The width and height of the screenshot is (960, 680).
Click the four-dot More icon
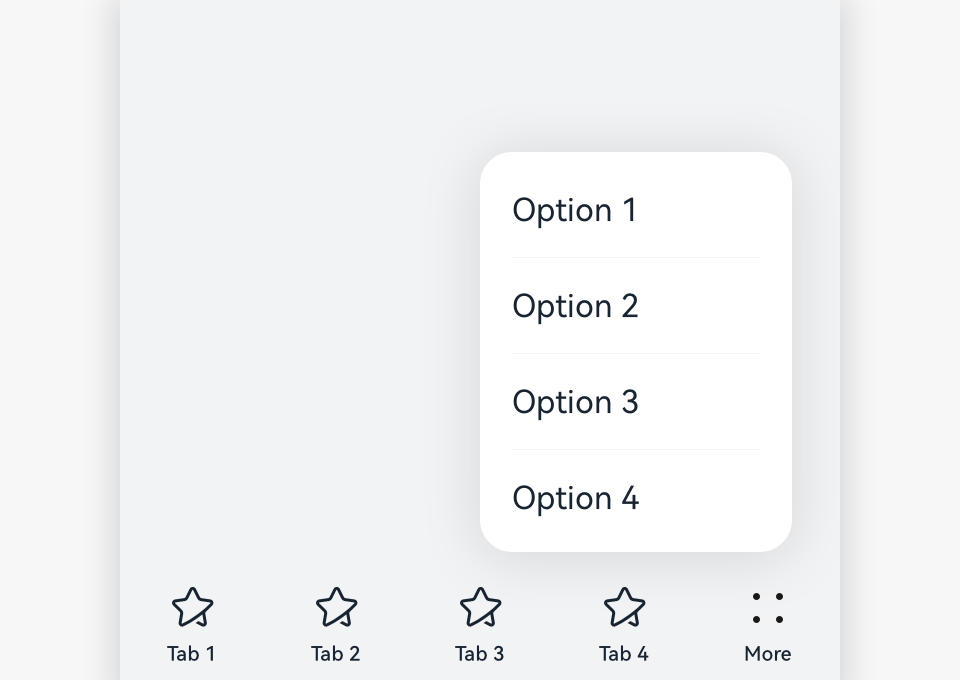pos(768,607)
